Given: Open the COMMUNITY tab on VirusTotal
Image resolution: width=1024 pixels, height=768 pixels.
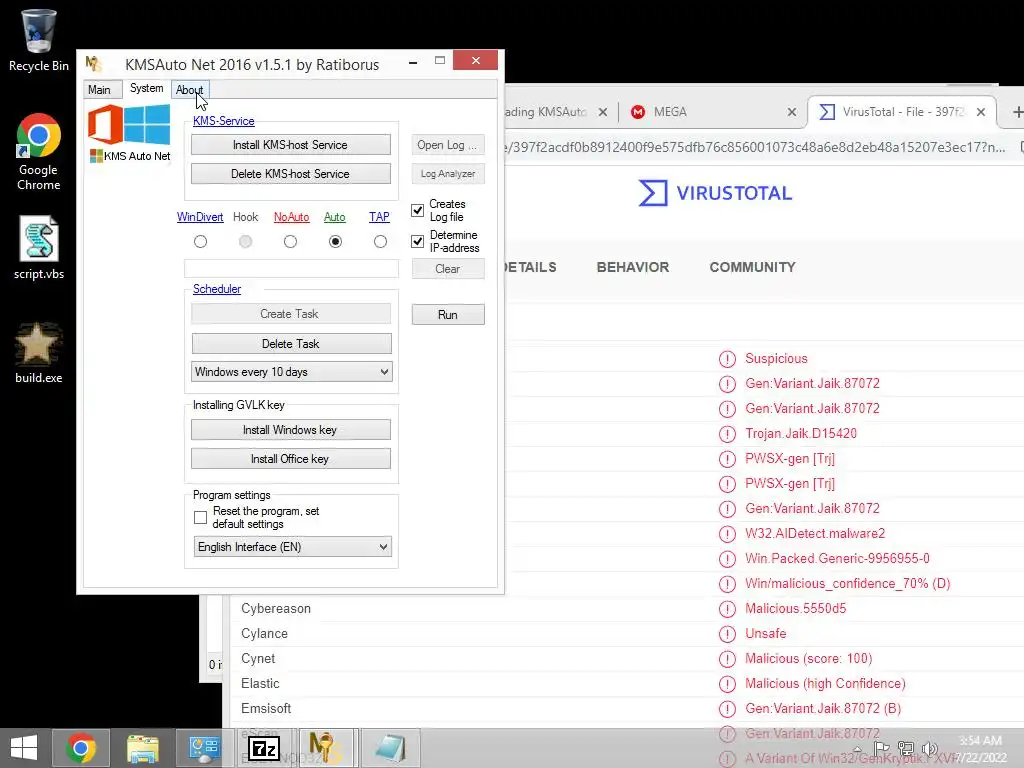Looking at the screenshot, I should [x=752, y=267].
